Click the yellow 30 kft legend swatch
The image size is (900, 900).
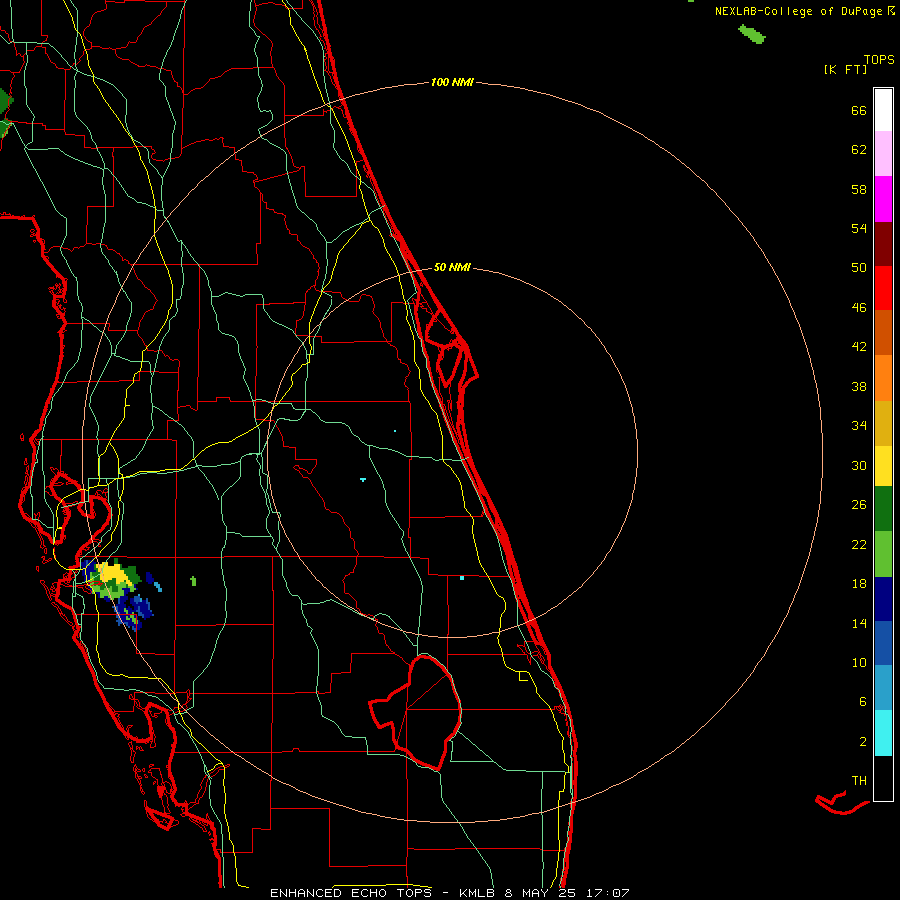883,465
